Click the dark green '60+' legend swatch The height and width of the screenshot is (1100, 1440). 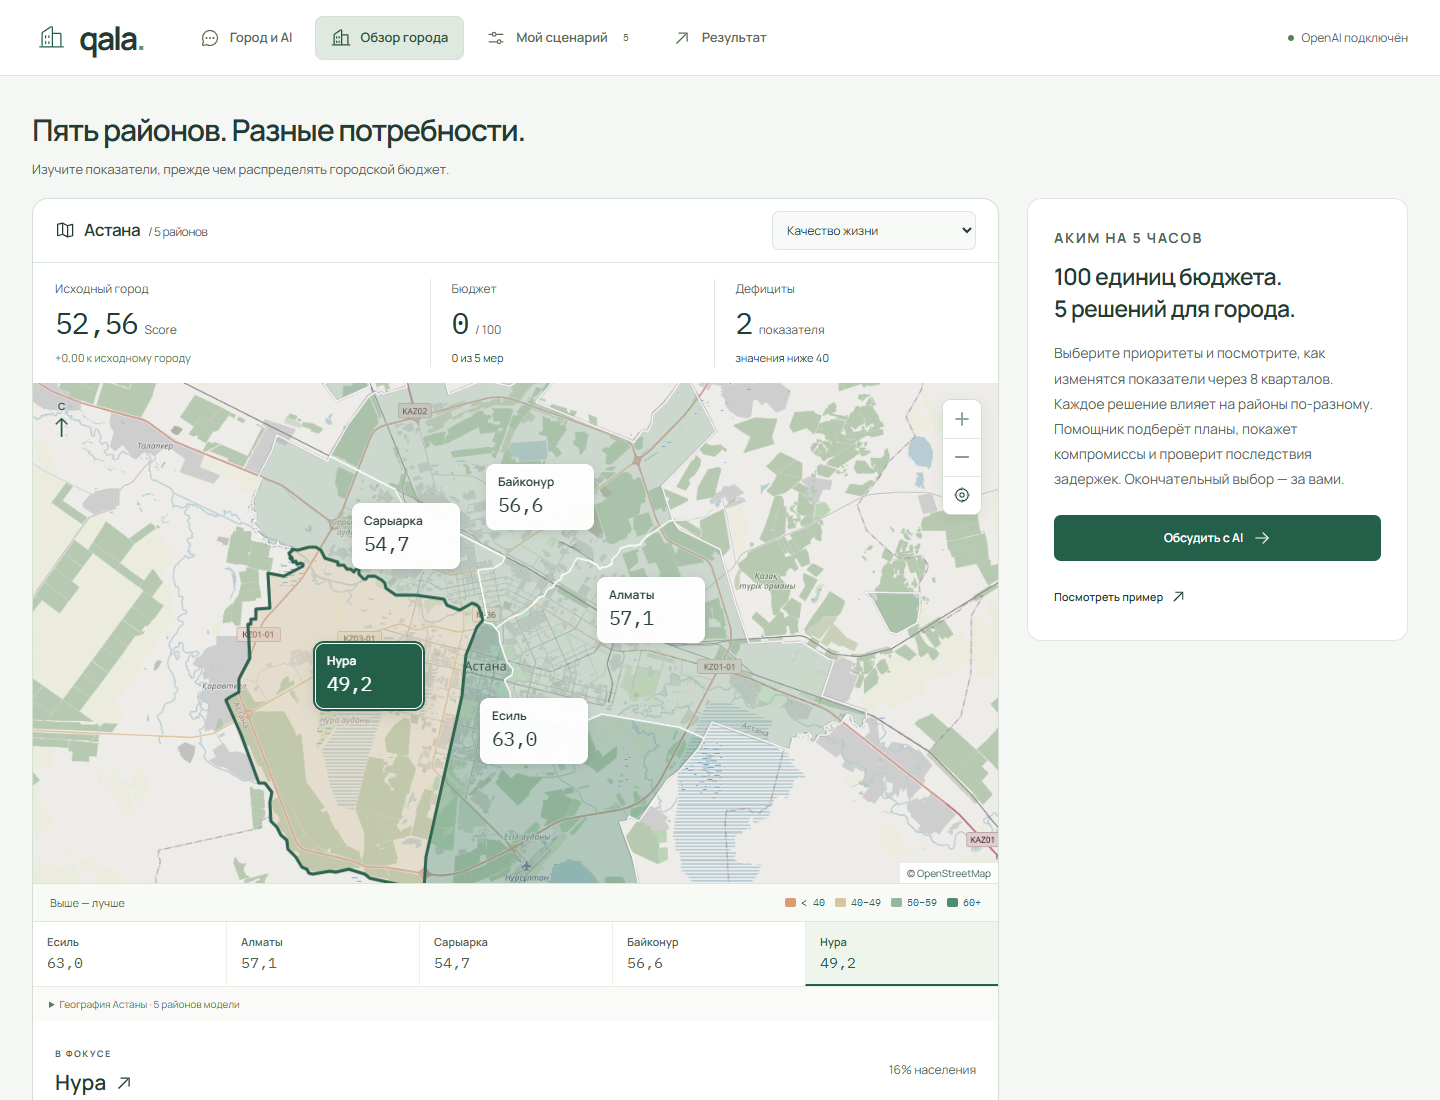pyautogui.click(x=952, y=903)
